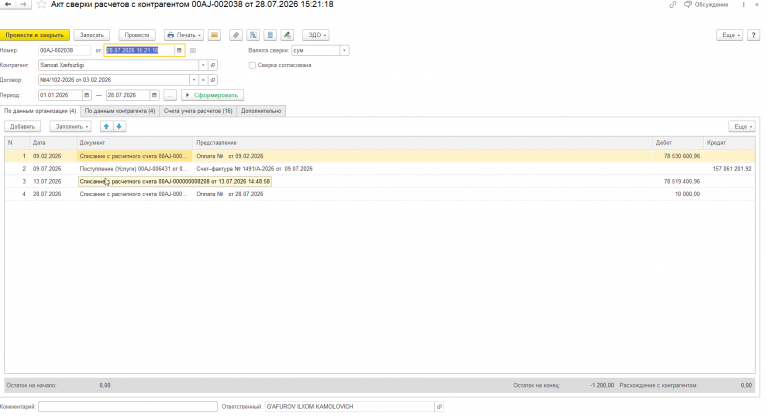Open the Печать print dropdown

point(184,35)
